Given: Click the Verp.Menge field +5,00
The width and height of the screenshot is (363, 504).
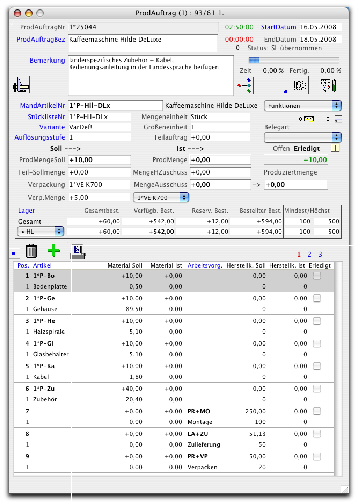Looking at the screenshot, I should (99, 197).
